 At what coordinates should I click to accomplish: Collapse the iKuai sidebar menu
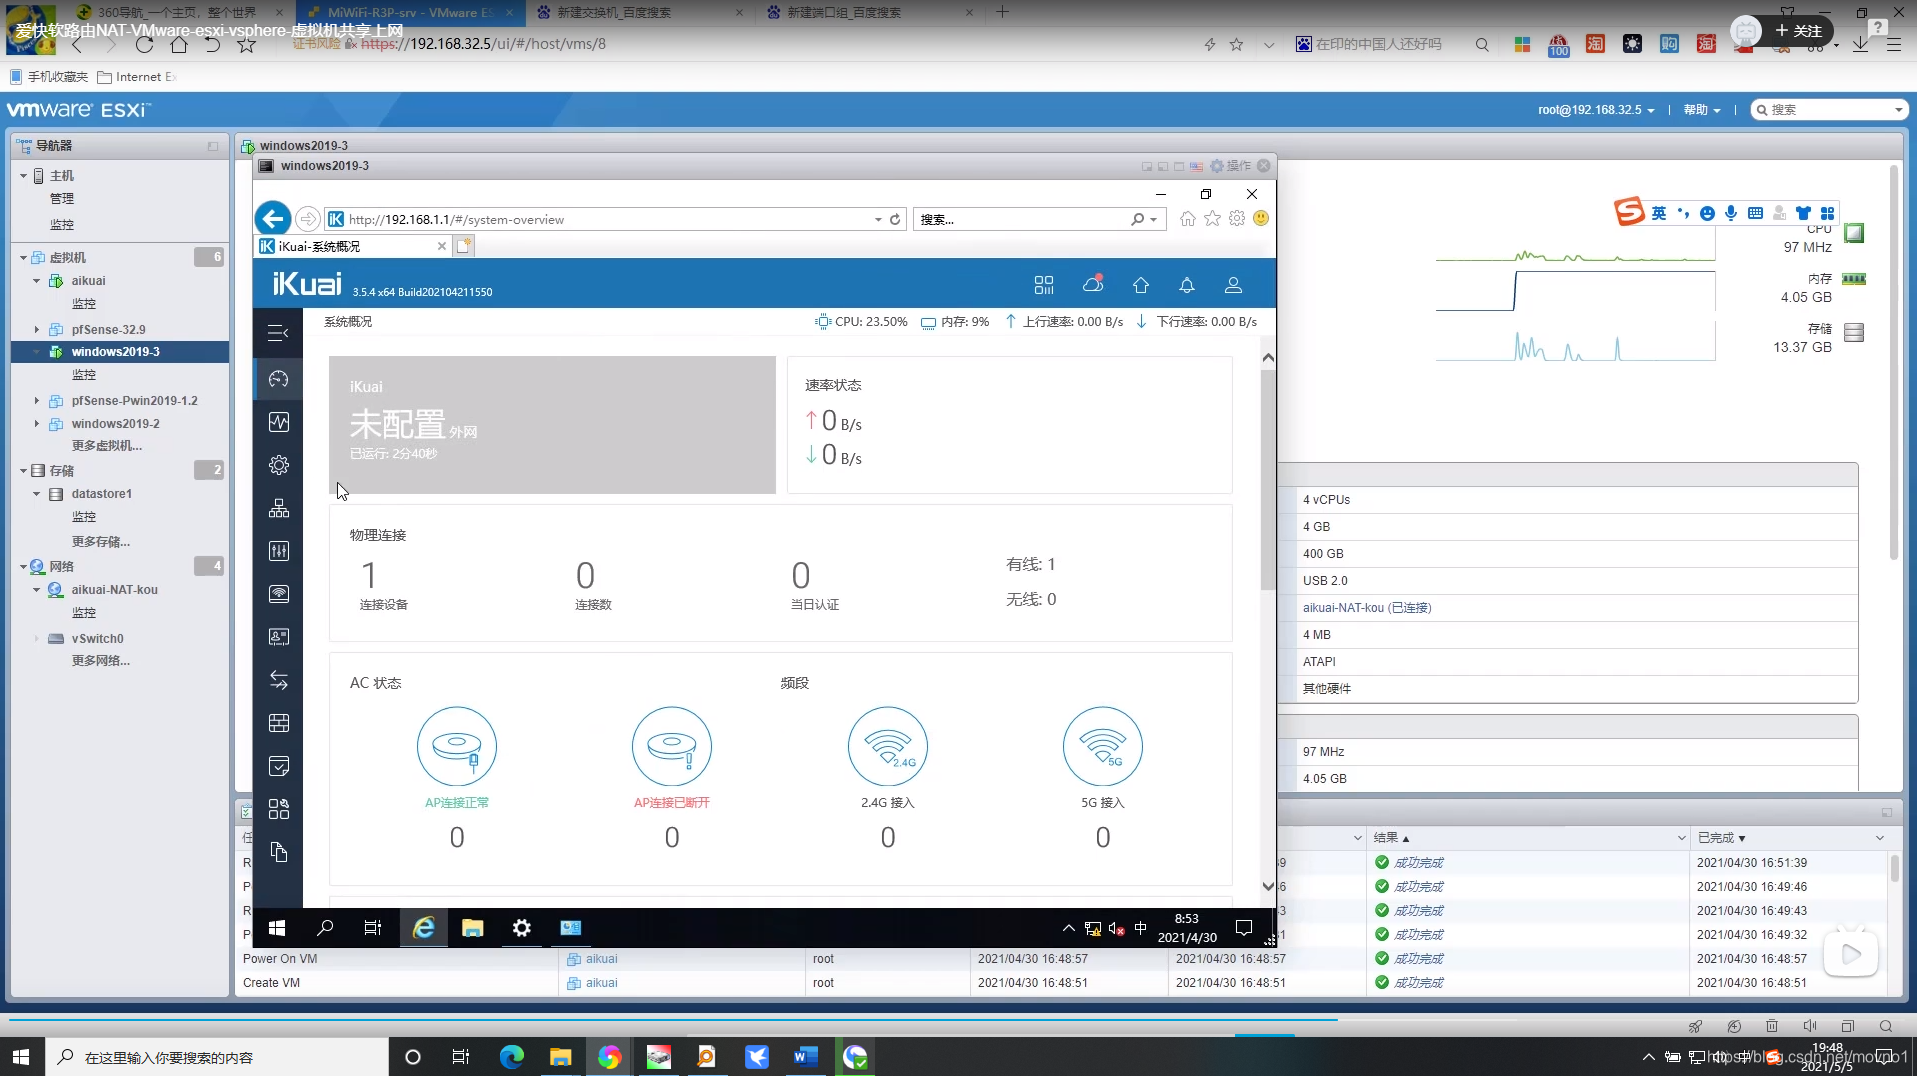click(x=278, y=333)
